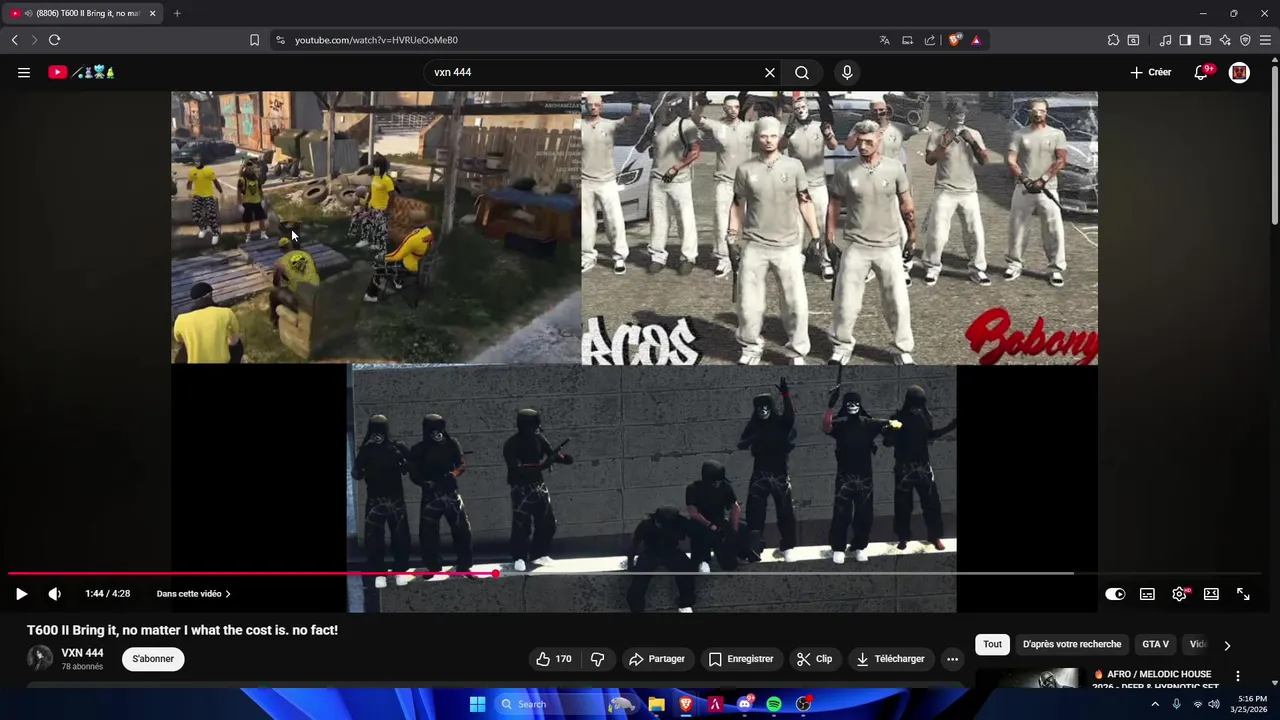The width and height of the screenshot is (1280, 720).
Task: Switch to theater mode
Action: (x=1211, y=594)
